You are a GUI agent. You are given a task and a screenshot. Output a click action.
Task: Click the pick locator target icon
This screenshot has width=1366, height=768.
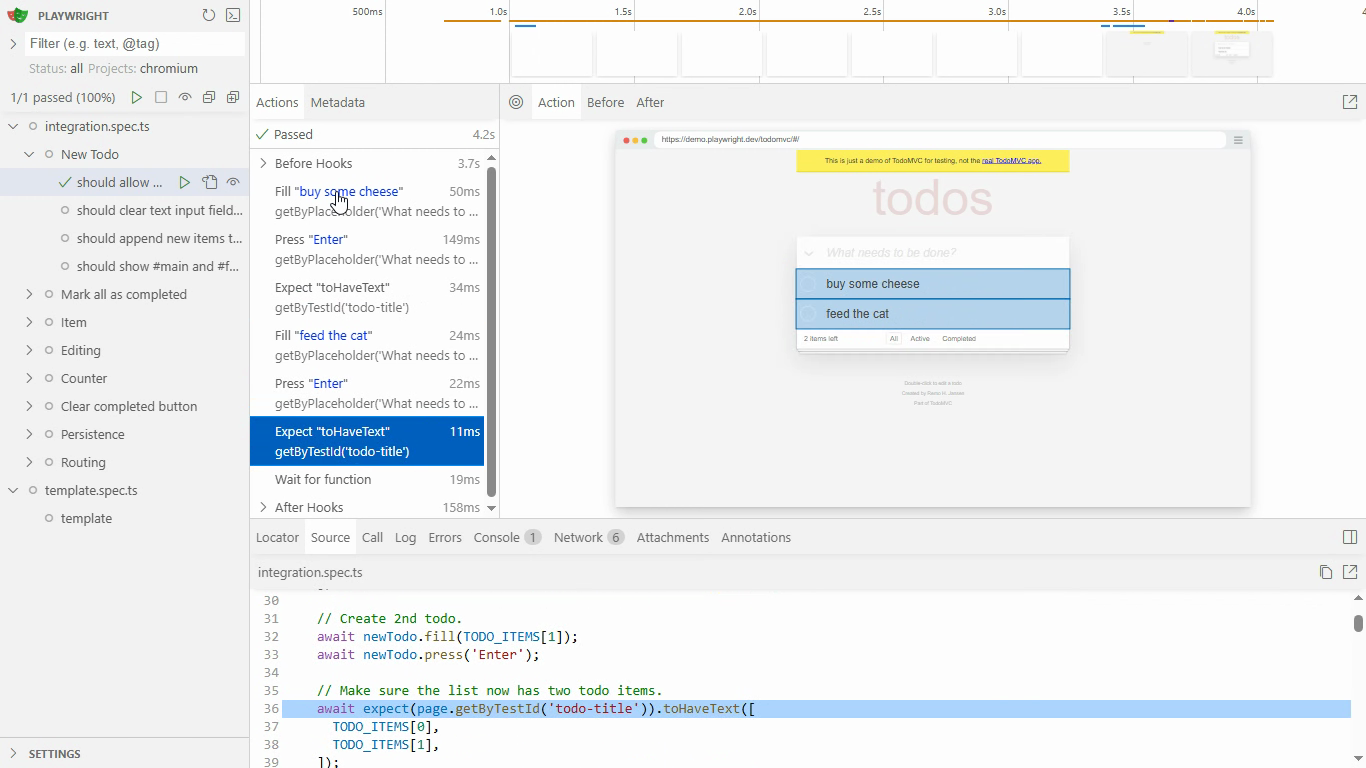pyautogui.click(x=516, y=102)
